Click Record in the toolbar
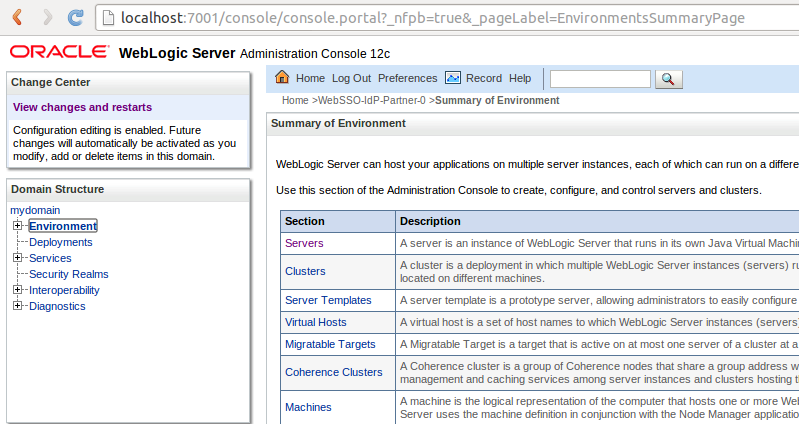The image size is (799, 424). (x=484, y=78)
